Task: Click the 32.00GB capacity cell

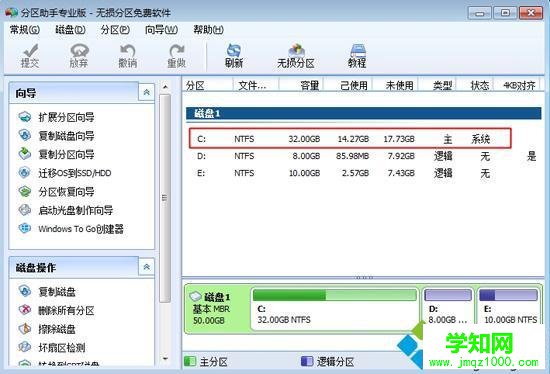Action: tap(304, 139)
